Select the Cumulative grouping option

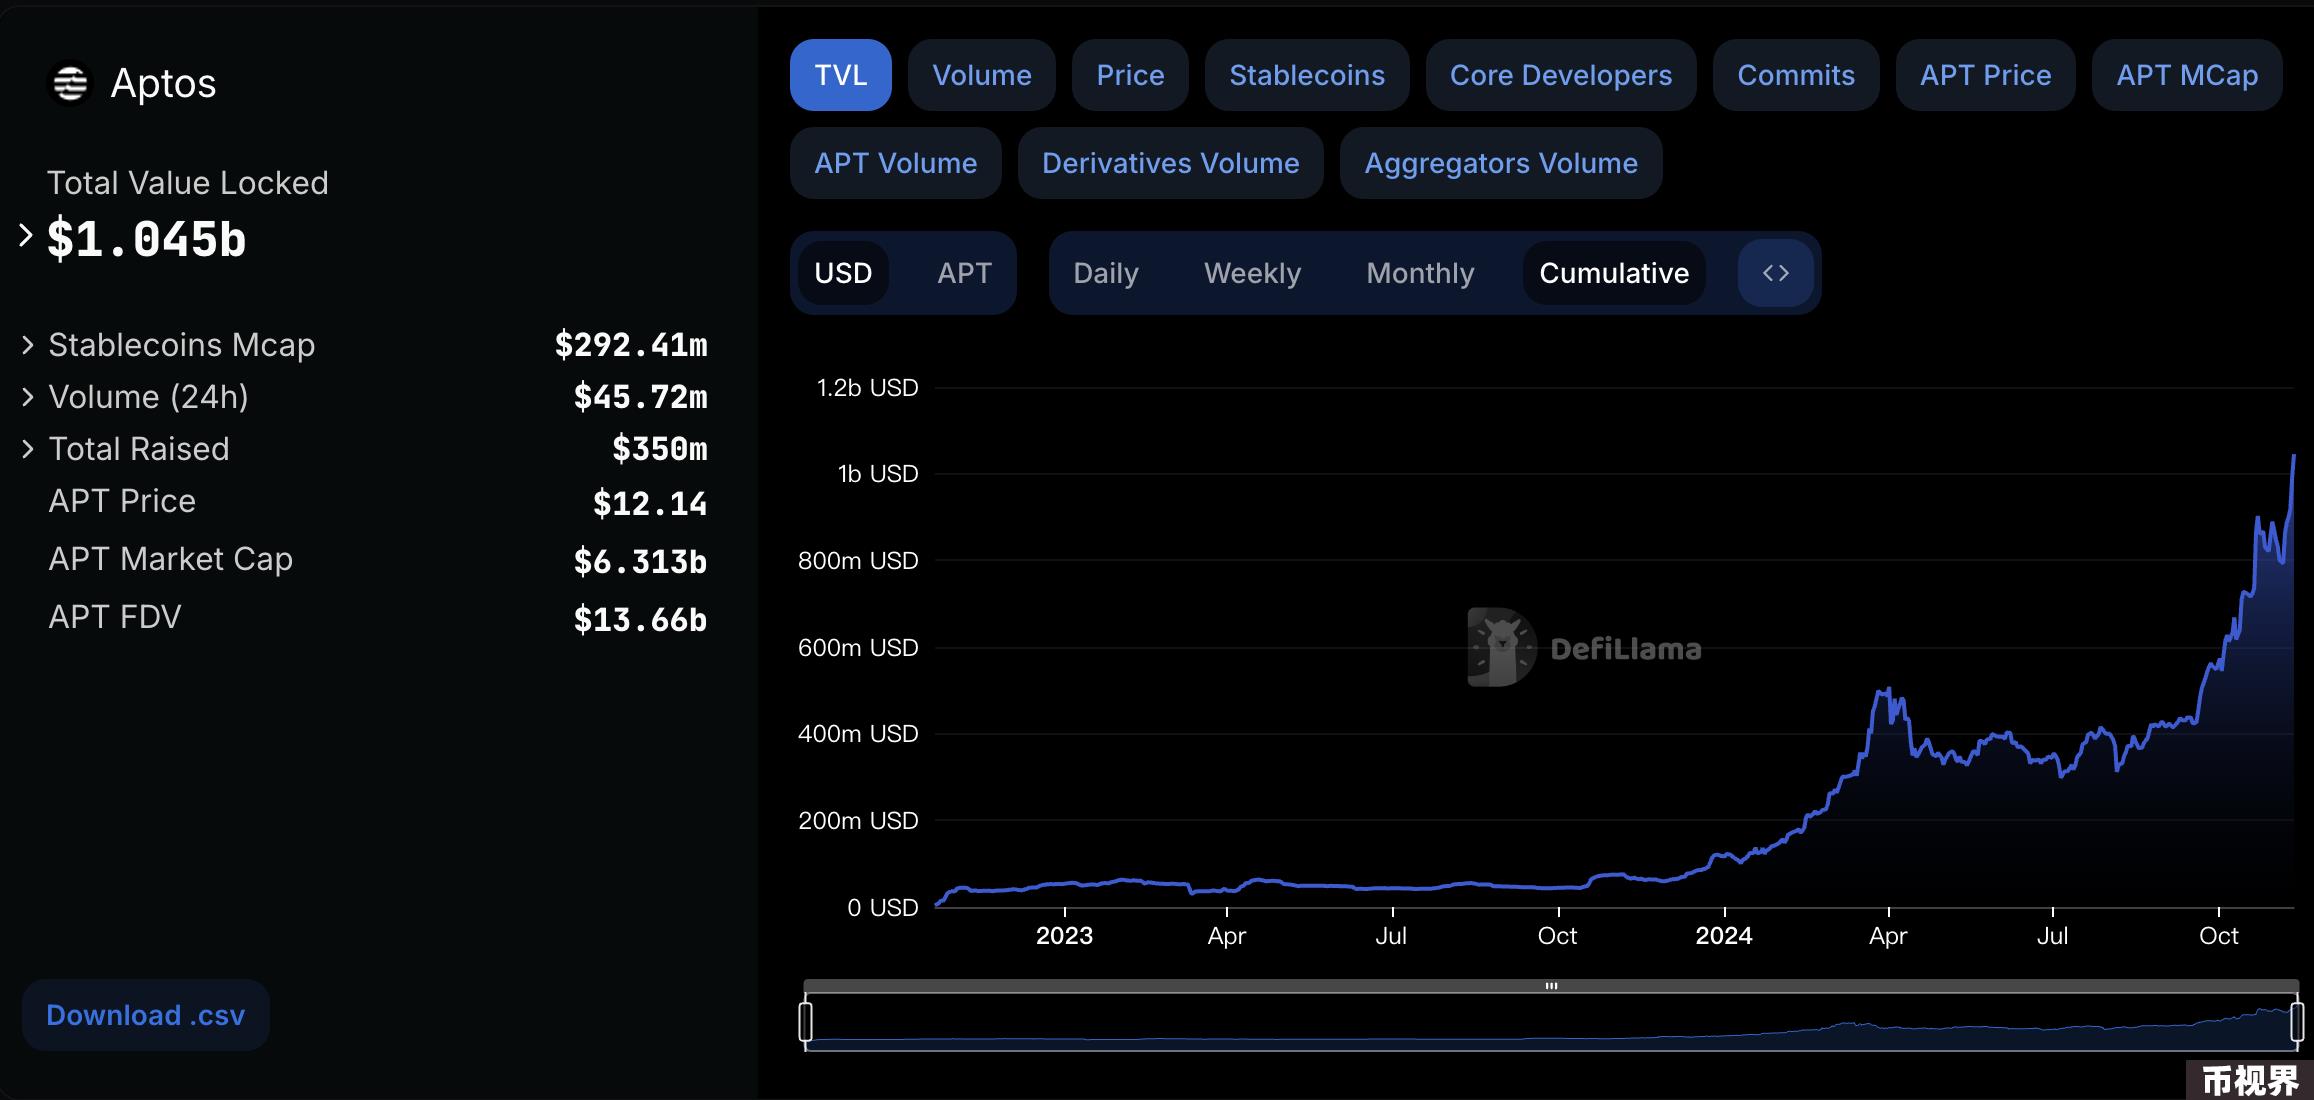point(1614,273)
